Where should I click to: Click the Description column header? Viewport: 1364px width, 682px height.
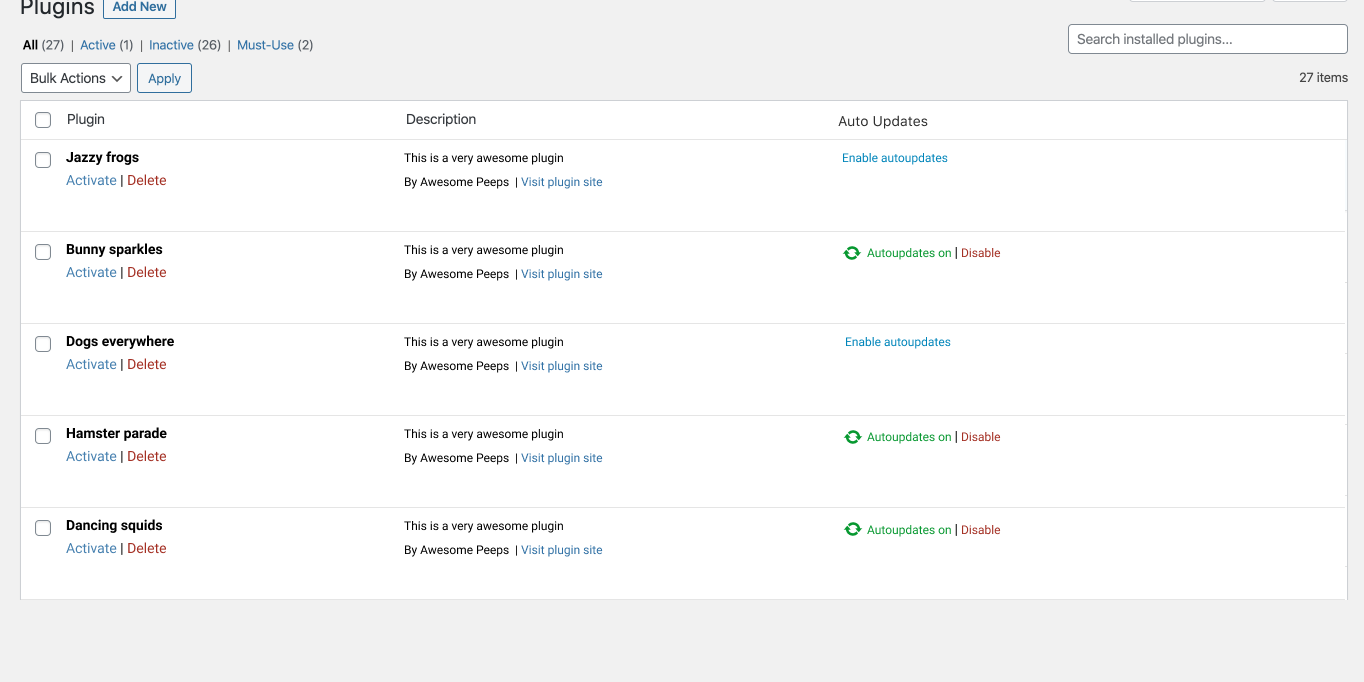click(x=441, y=119)
